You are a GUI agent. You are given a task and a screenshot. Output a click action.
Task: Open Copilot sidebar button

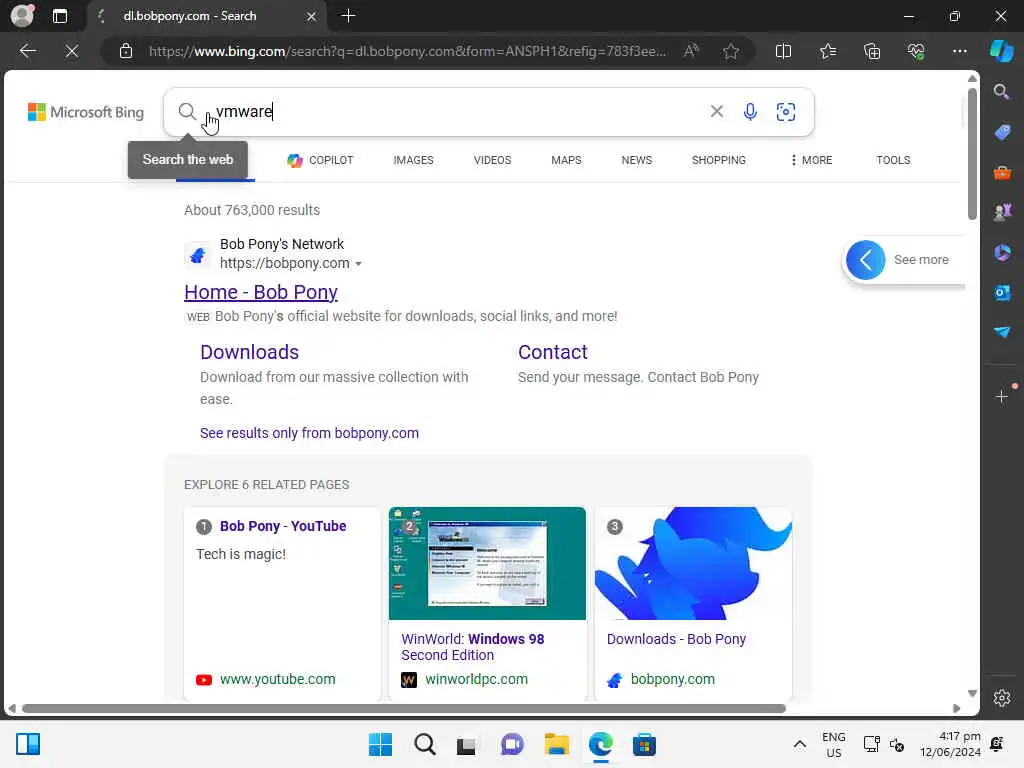1001,51
